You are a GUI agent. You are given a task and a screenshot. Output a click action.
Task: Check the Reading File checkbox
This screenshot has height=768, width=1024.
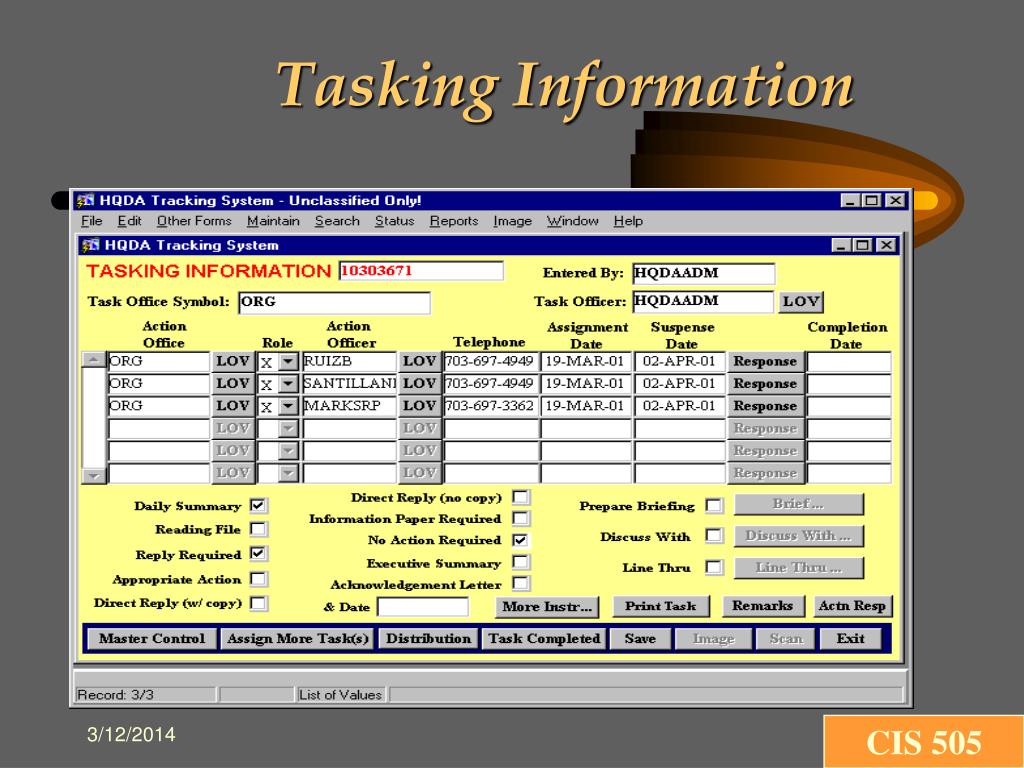tap(259, 529)
